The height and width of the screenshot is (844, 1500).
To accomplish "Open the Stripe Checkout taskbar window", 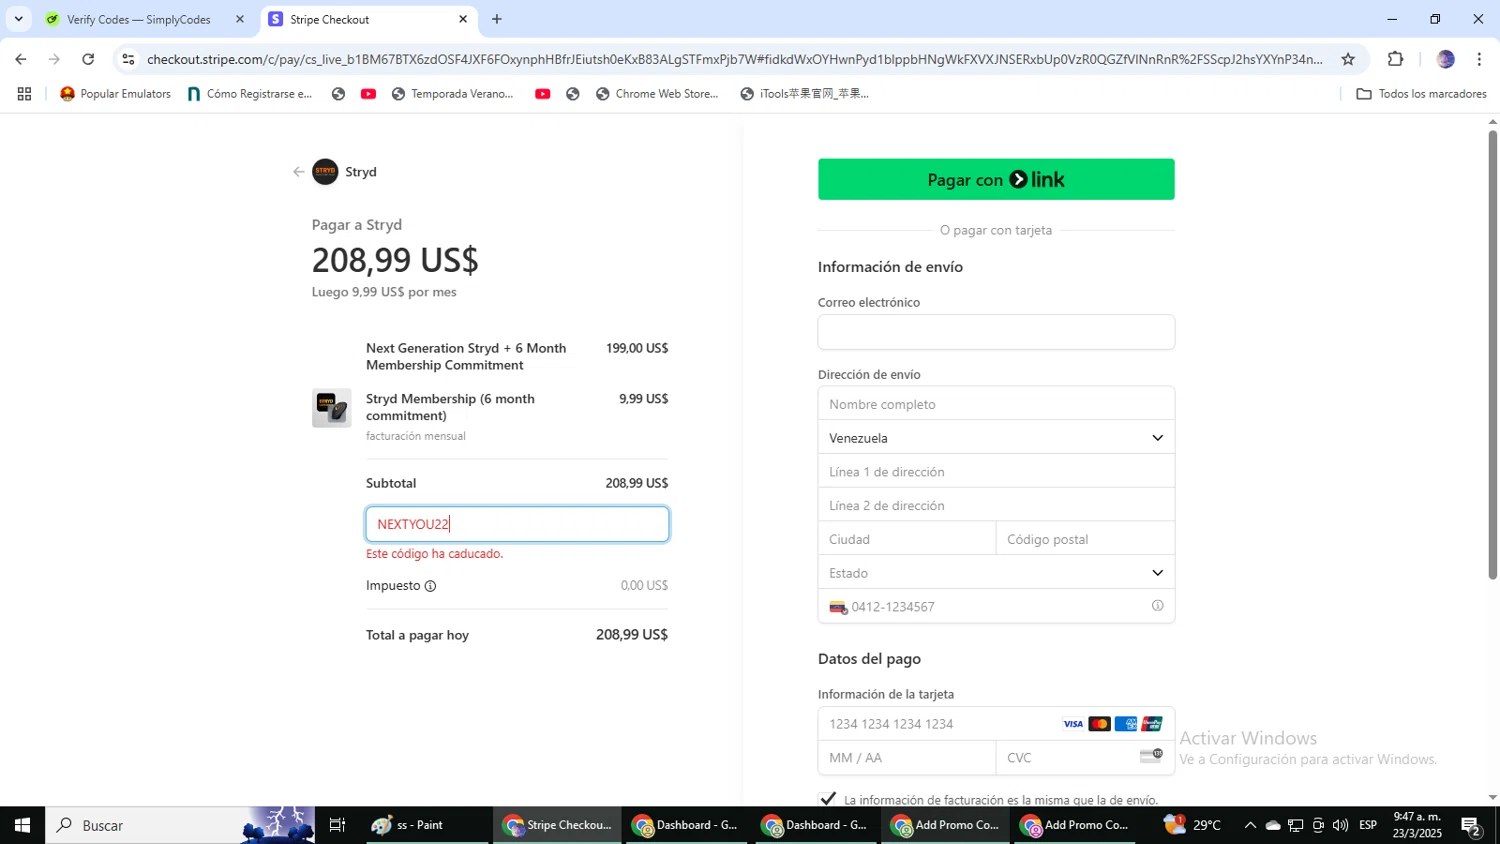I will [x=557, y=825].
